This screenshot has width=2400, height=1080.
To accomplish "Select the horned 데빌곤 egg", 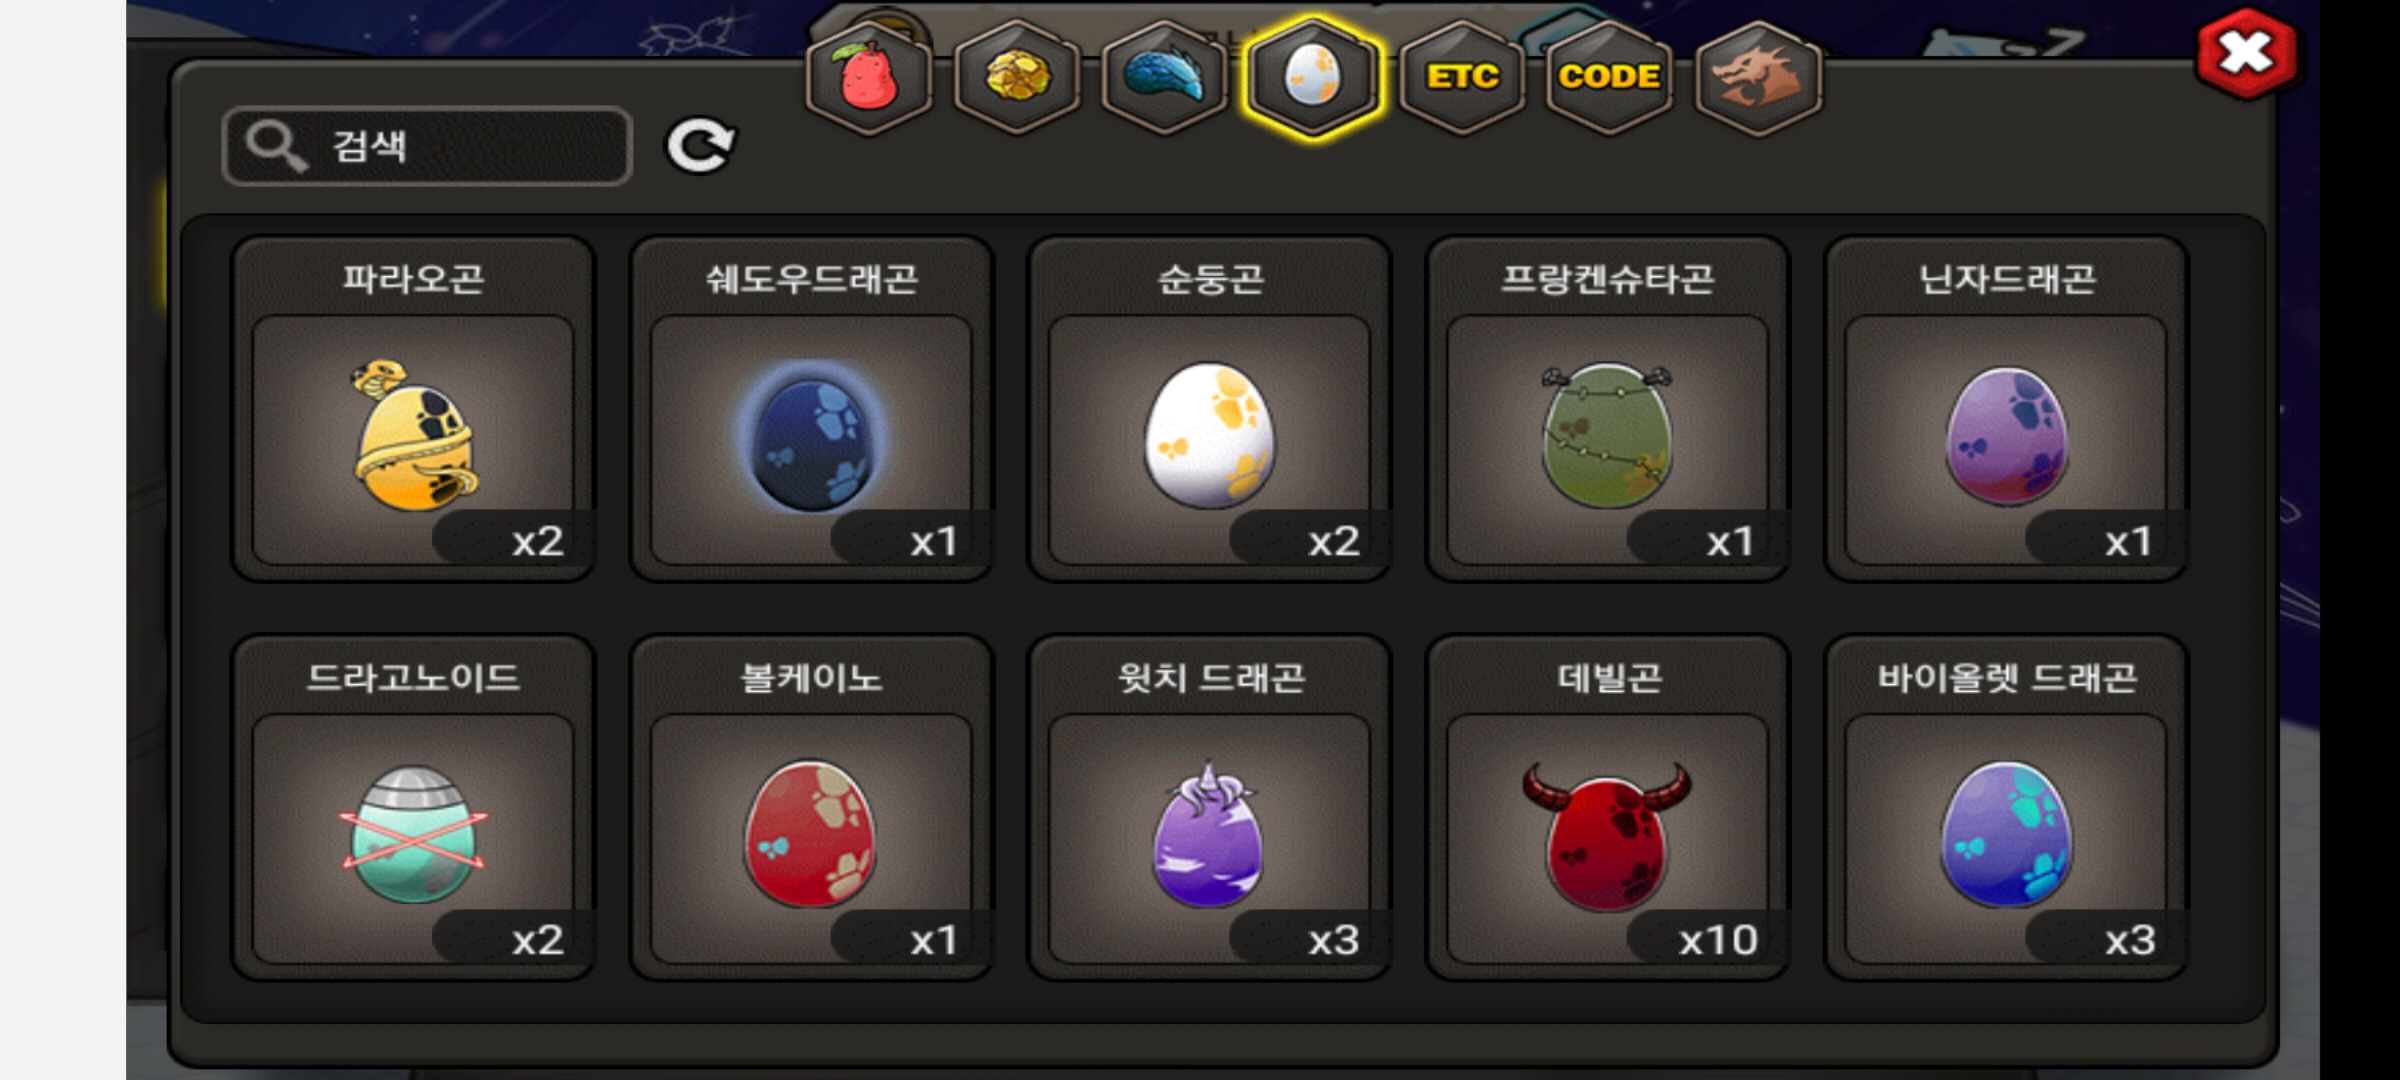I will point(1607,808).
